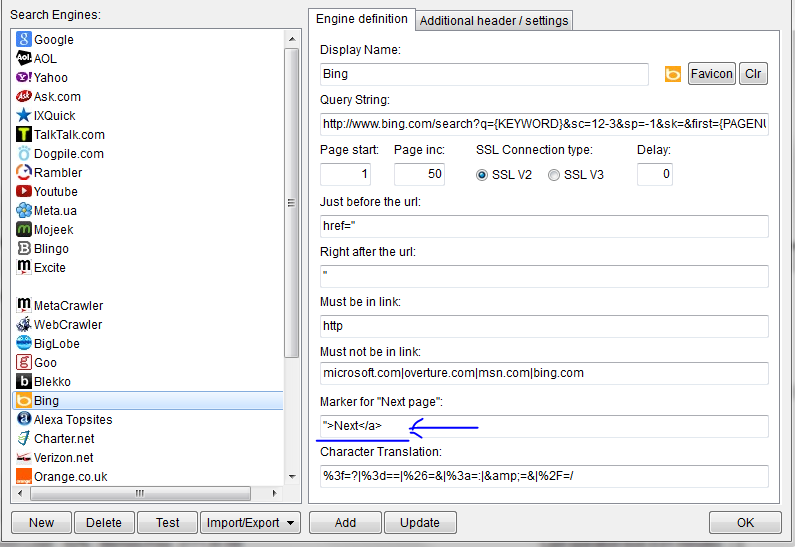795x547 pixels.
Task: Focus the Display Name field
Action: click(484, 74)
